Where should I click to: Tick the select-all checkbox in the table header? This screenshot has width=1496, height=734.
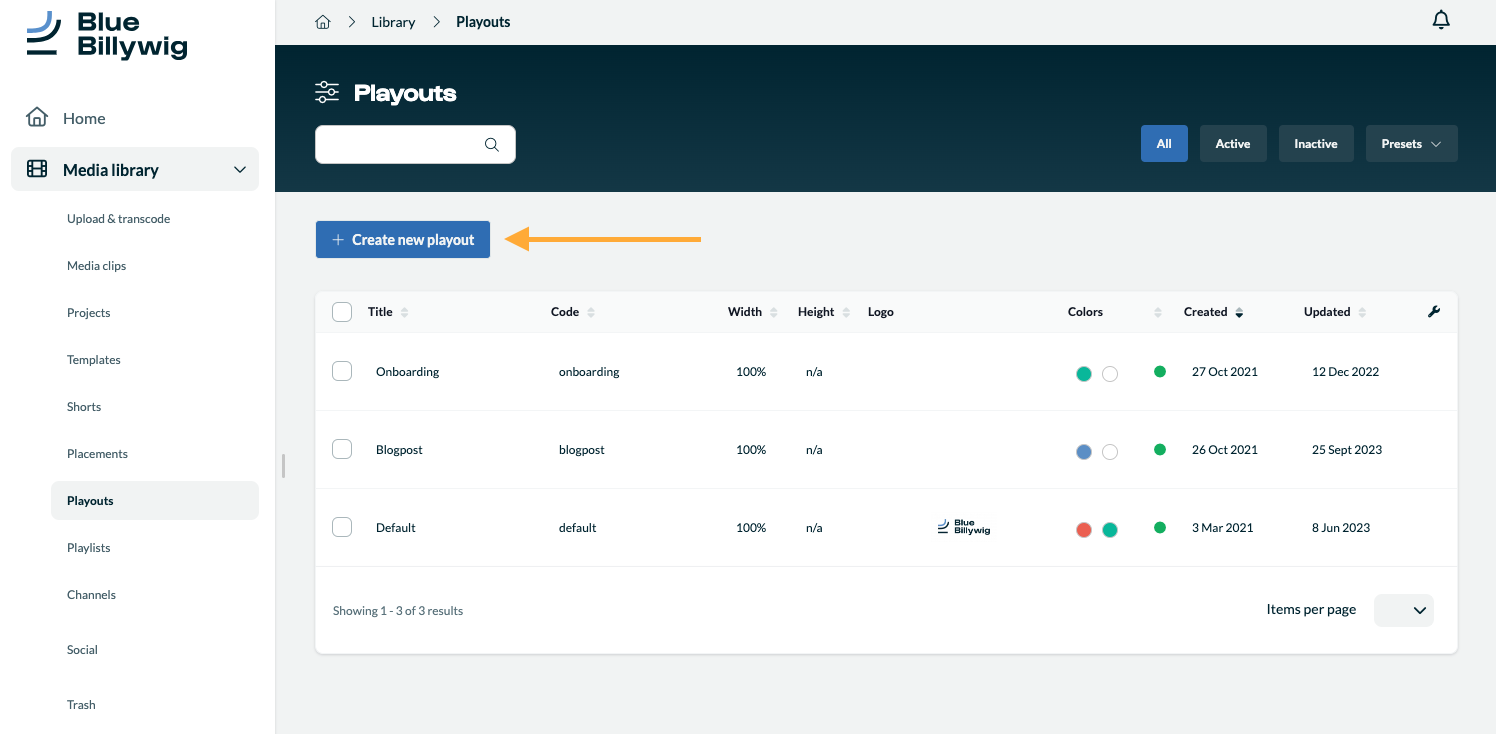(x=342, y=312)
